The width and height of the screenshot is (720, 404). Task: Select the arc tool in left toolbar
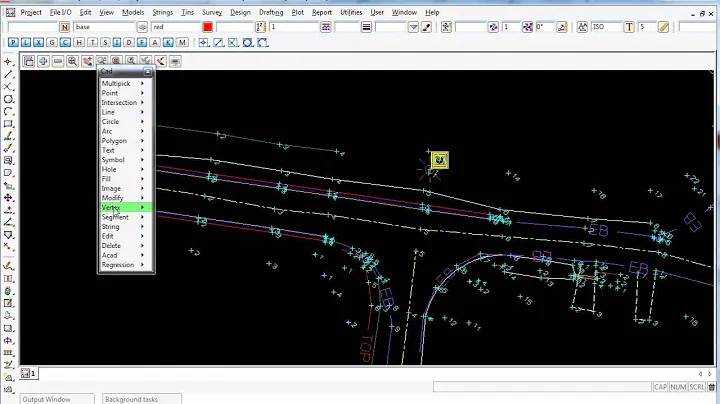[8, 112]
